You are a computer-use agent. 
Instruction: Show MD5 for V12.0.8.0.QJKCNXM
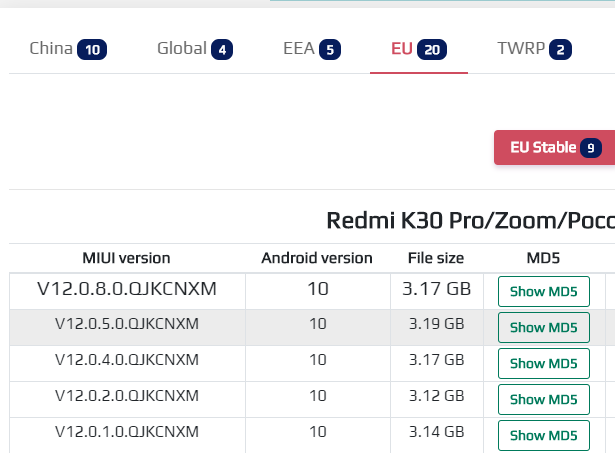544,291
